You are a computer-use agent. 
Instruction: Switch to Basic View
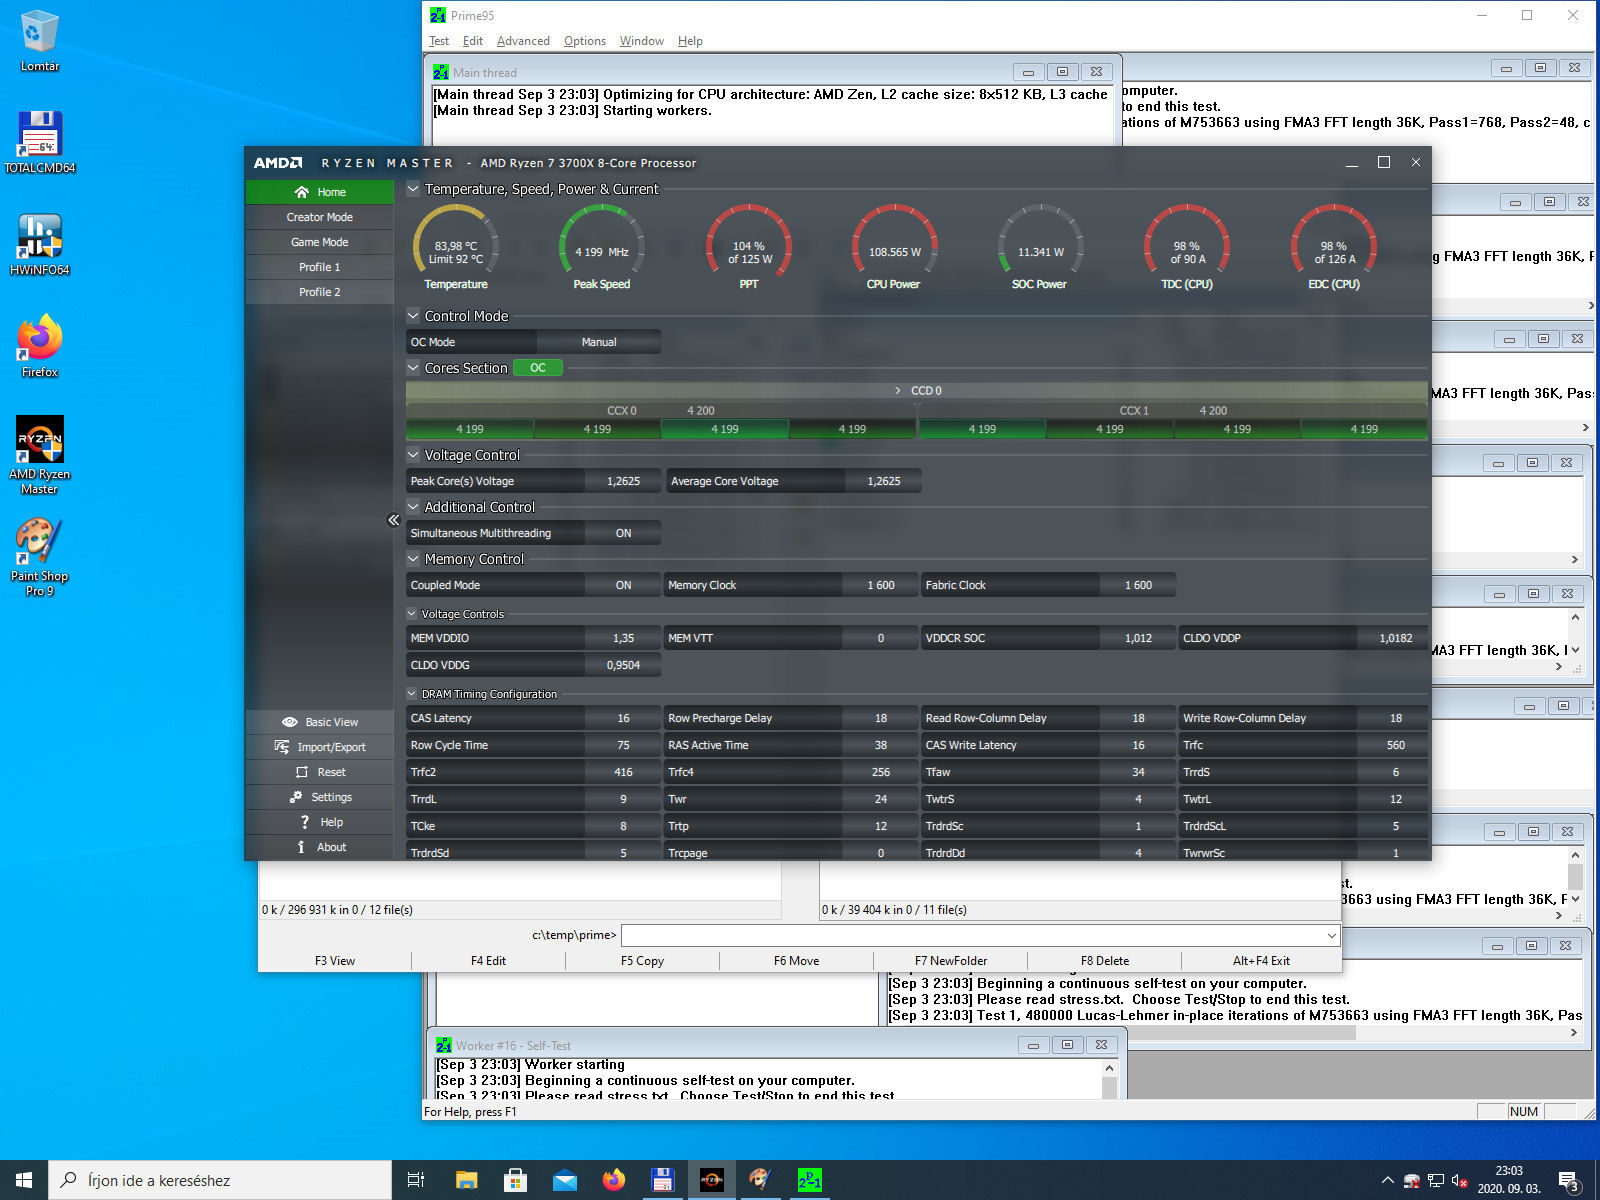[x=320, y=722]
